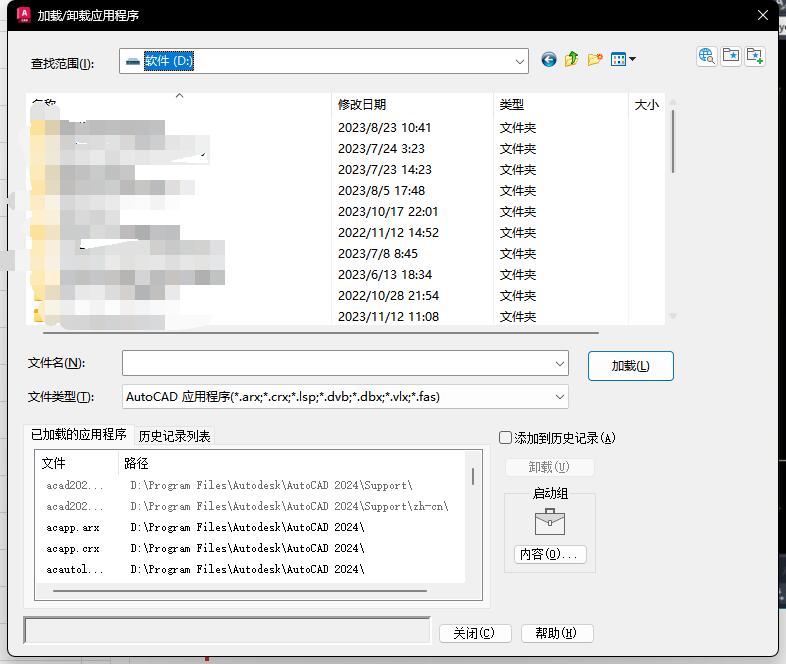Screen dimensions: 786x664
Task: Open startup suite 内容(O)... button
Action: [550, 554]
